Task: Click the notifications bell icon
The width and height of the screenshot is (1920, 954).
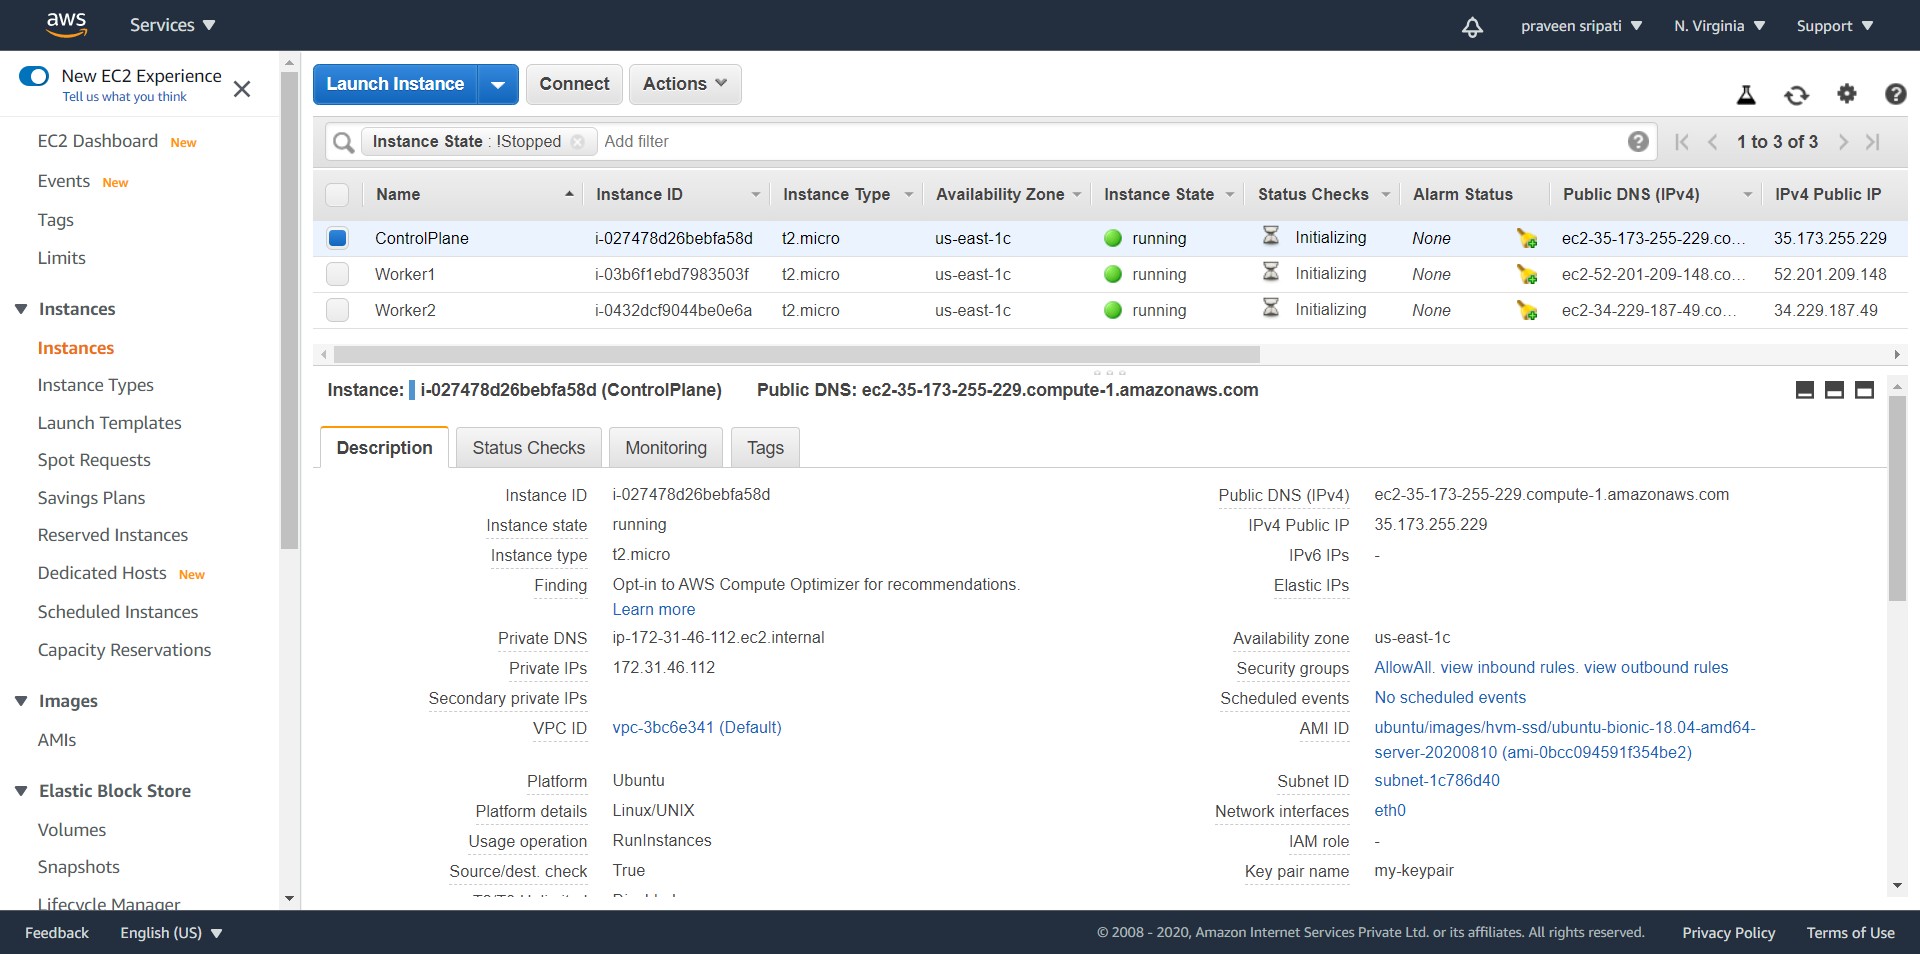Action: point(1472,27)
